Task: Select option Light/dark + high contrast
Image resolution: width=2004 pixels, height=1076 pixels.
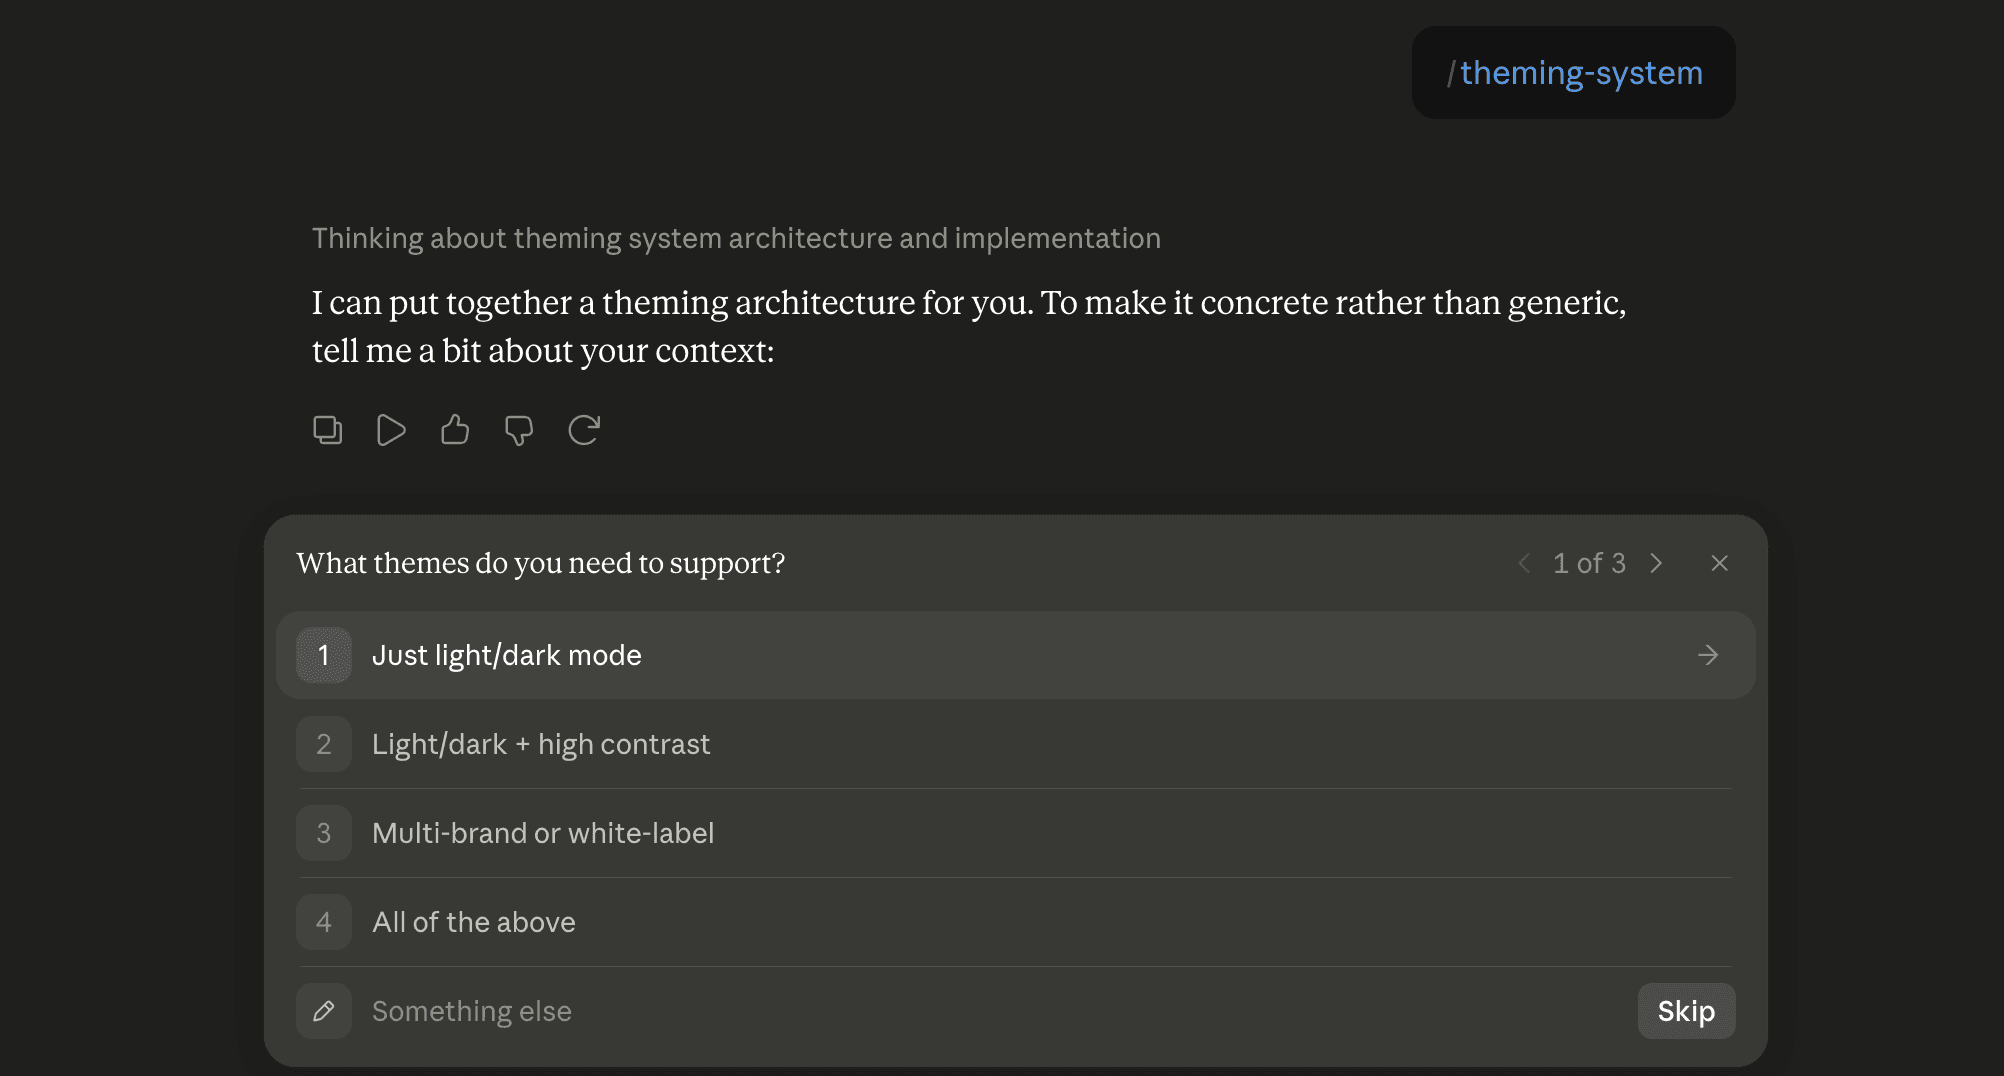Action: pos(1015,744)
